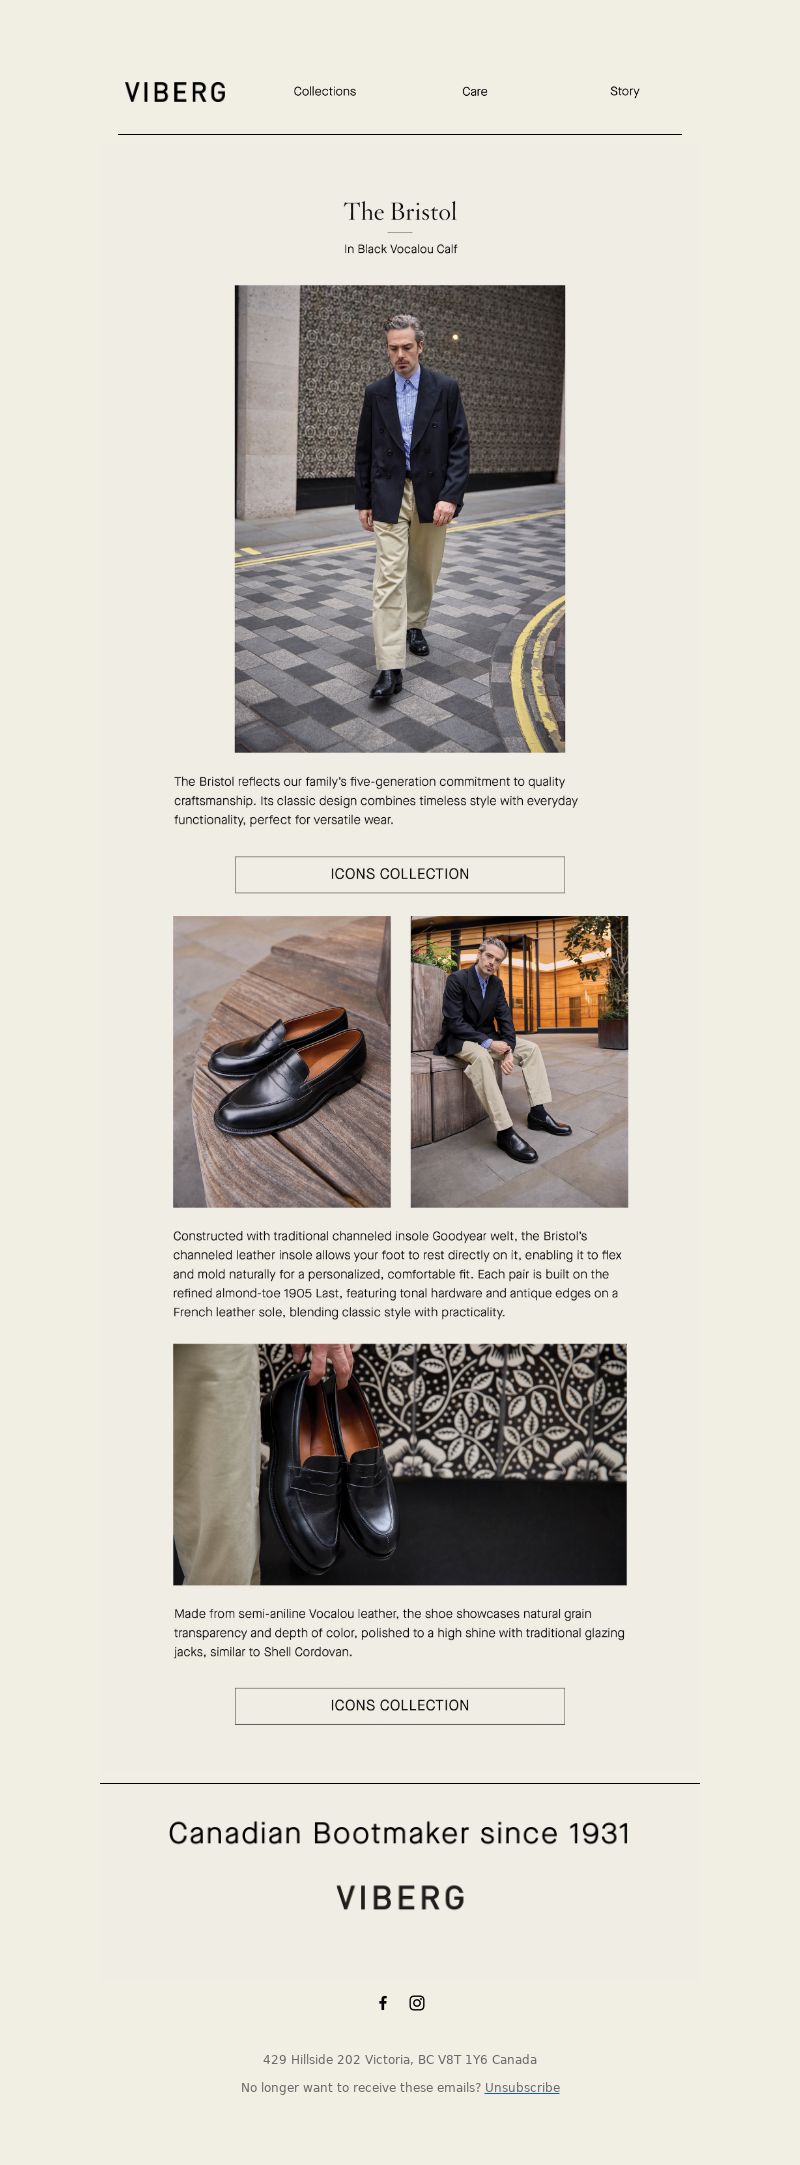Screen dimensions: 800x2165
Task: Click the paragraph about Goodyear welt construction
Action: (398, 1274)
